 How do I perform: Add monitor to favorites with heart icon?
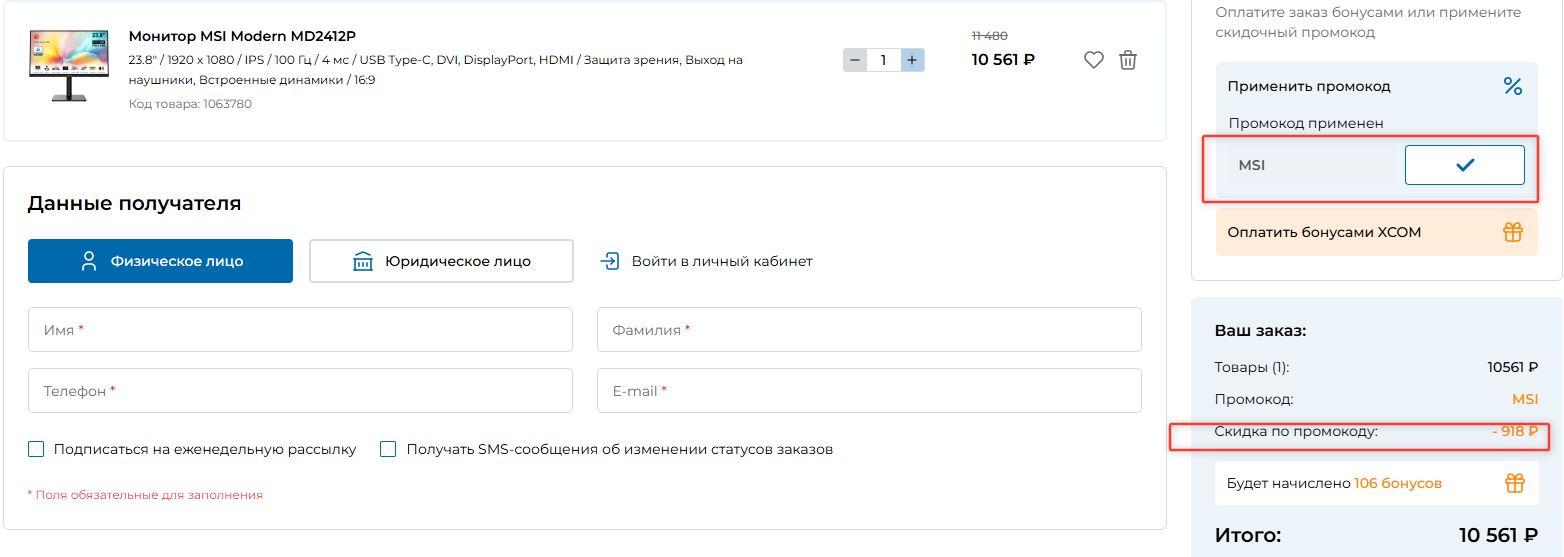pos(1094,60)
